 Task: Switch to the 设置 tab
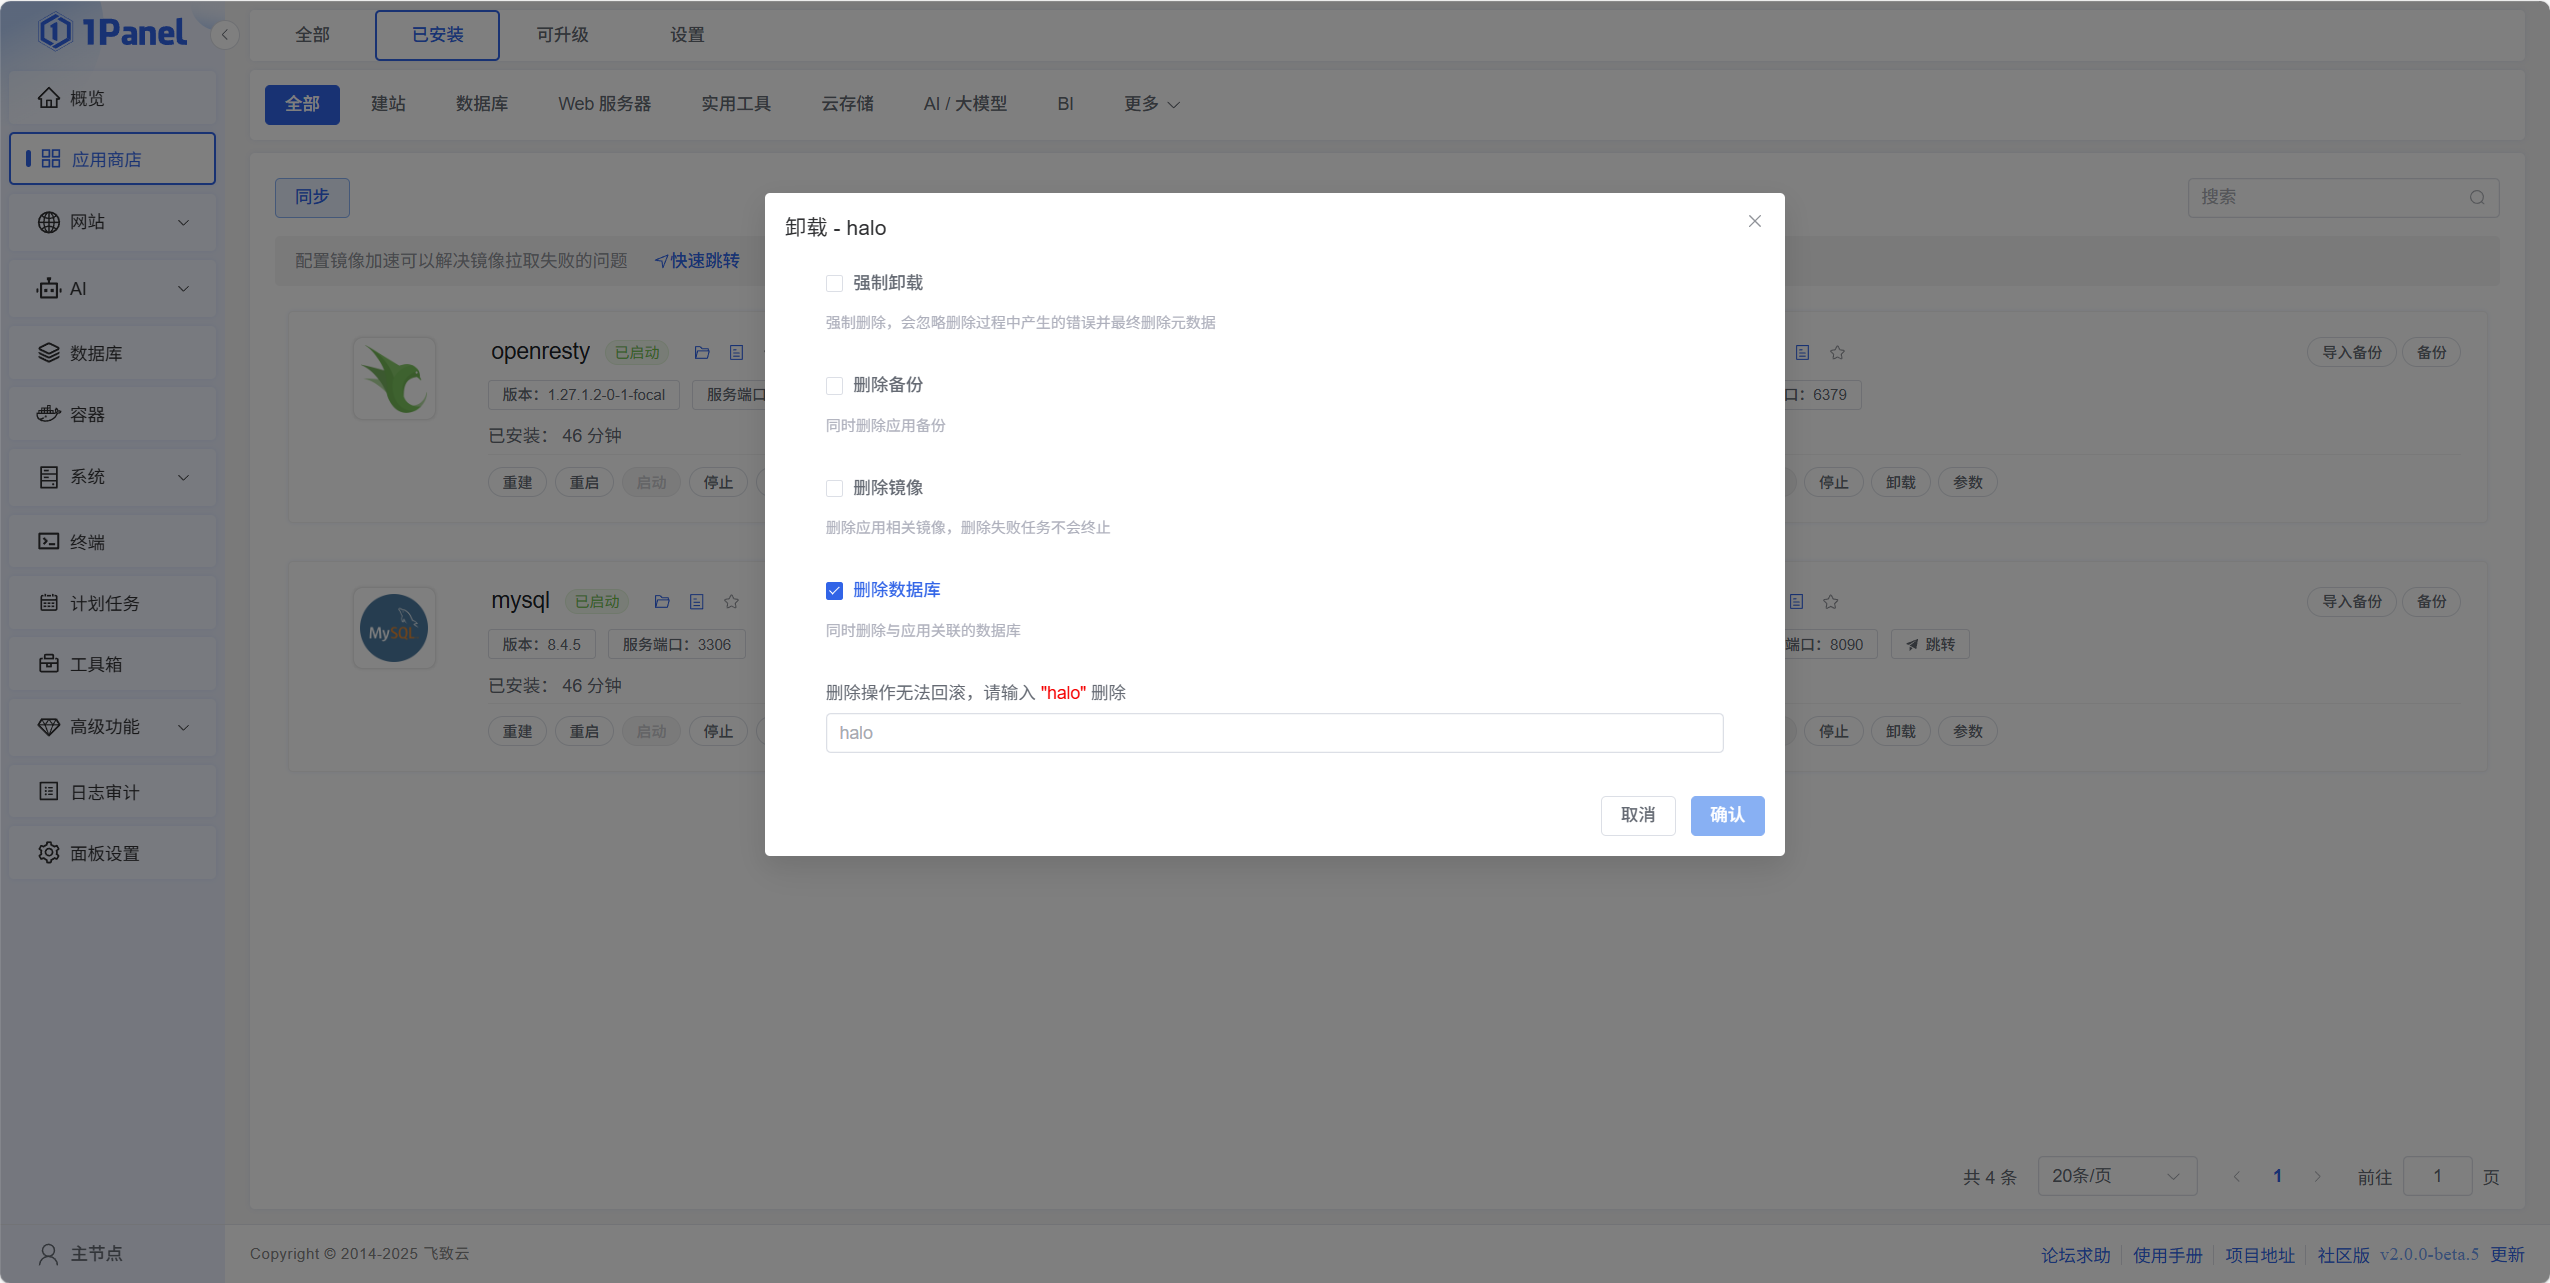[687, 35]
